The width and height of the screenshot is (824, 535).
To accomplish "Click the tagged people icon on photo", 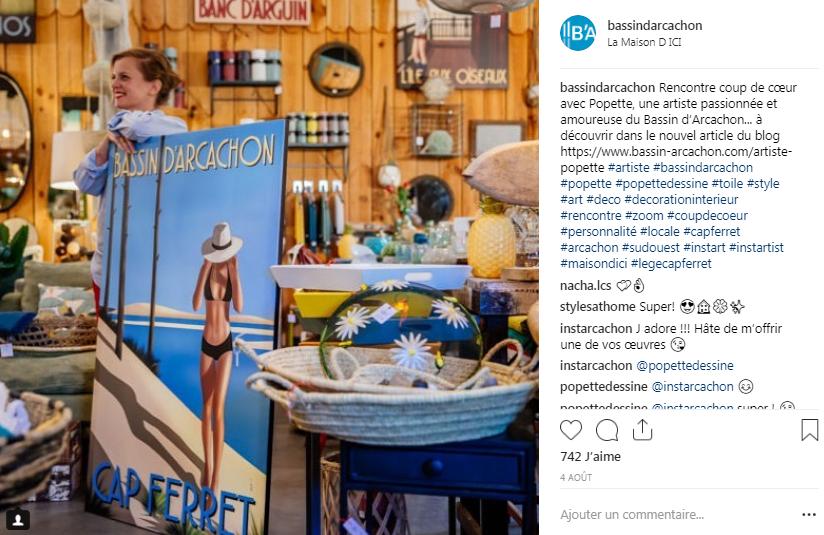I will [17, 519].
